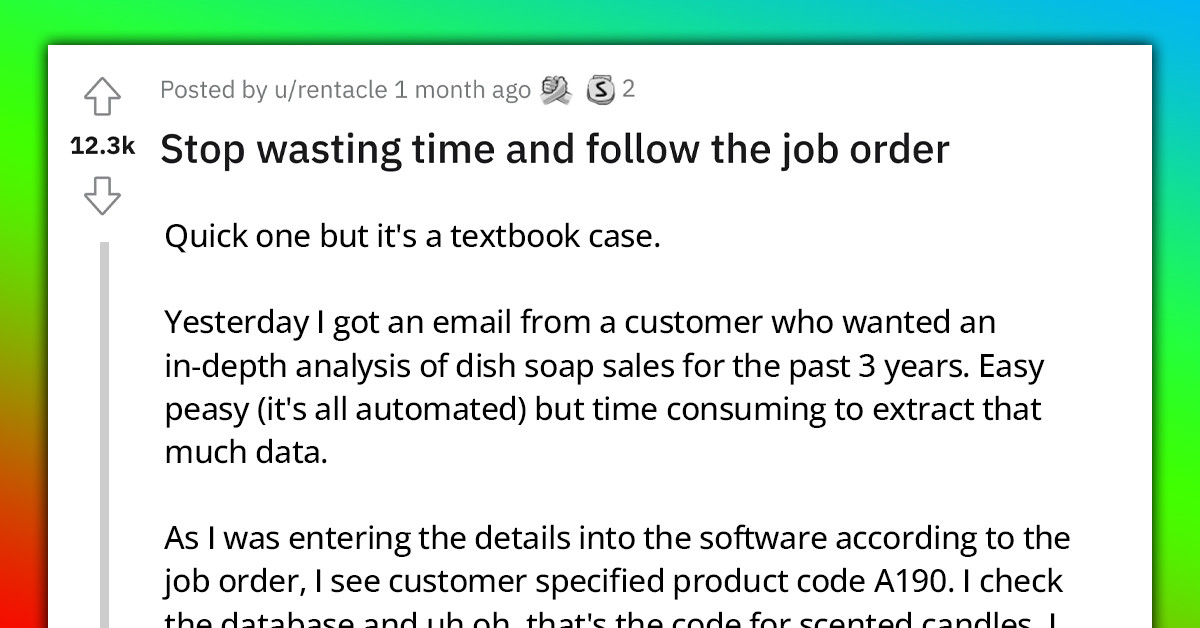This screenshot has width=1200, height=628.
Task: Click the award count "2" beside the Silver award
Action: (629, 89)
